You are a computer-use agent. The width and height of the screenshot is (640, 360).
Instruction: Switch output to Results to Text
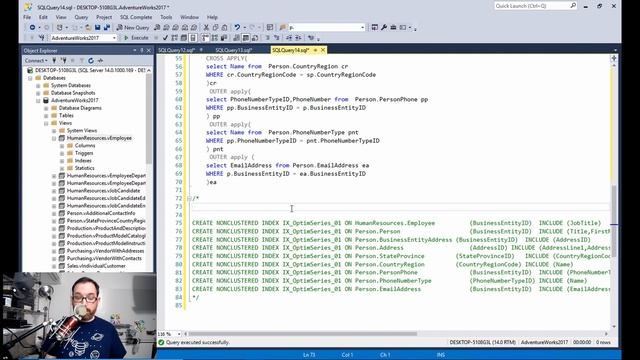pyautogui.click(x=236, y=38)
